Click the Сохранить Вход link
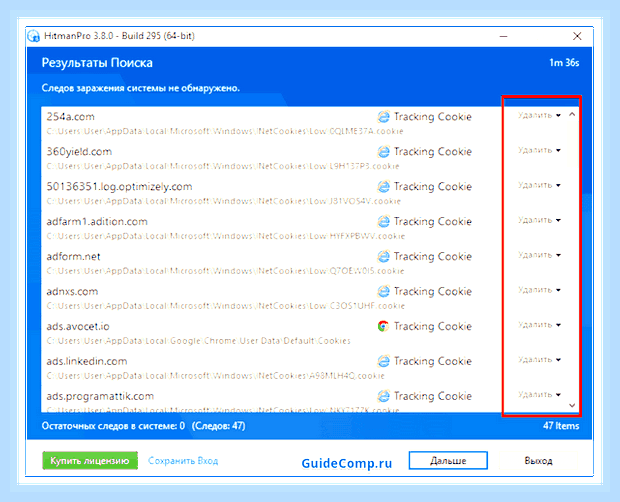Viewport: 620px width, 502px height. [x=183, y=461]
